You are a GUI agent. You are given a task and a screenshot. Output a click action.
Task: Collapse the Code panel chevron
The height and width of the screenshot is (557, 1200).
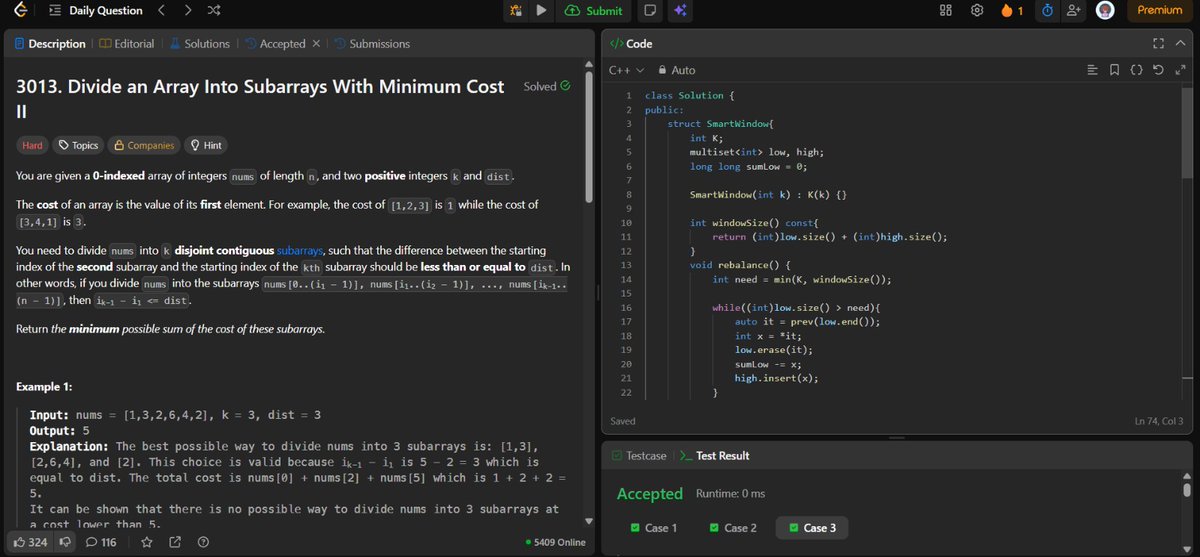[1181, 44]
